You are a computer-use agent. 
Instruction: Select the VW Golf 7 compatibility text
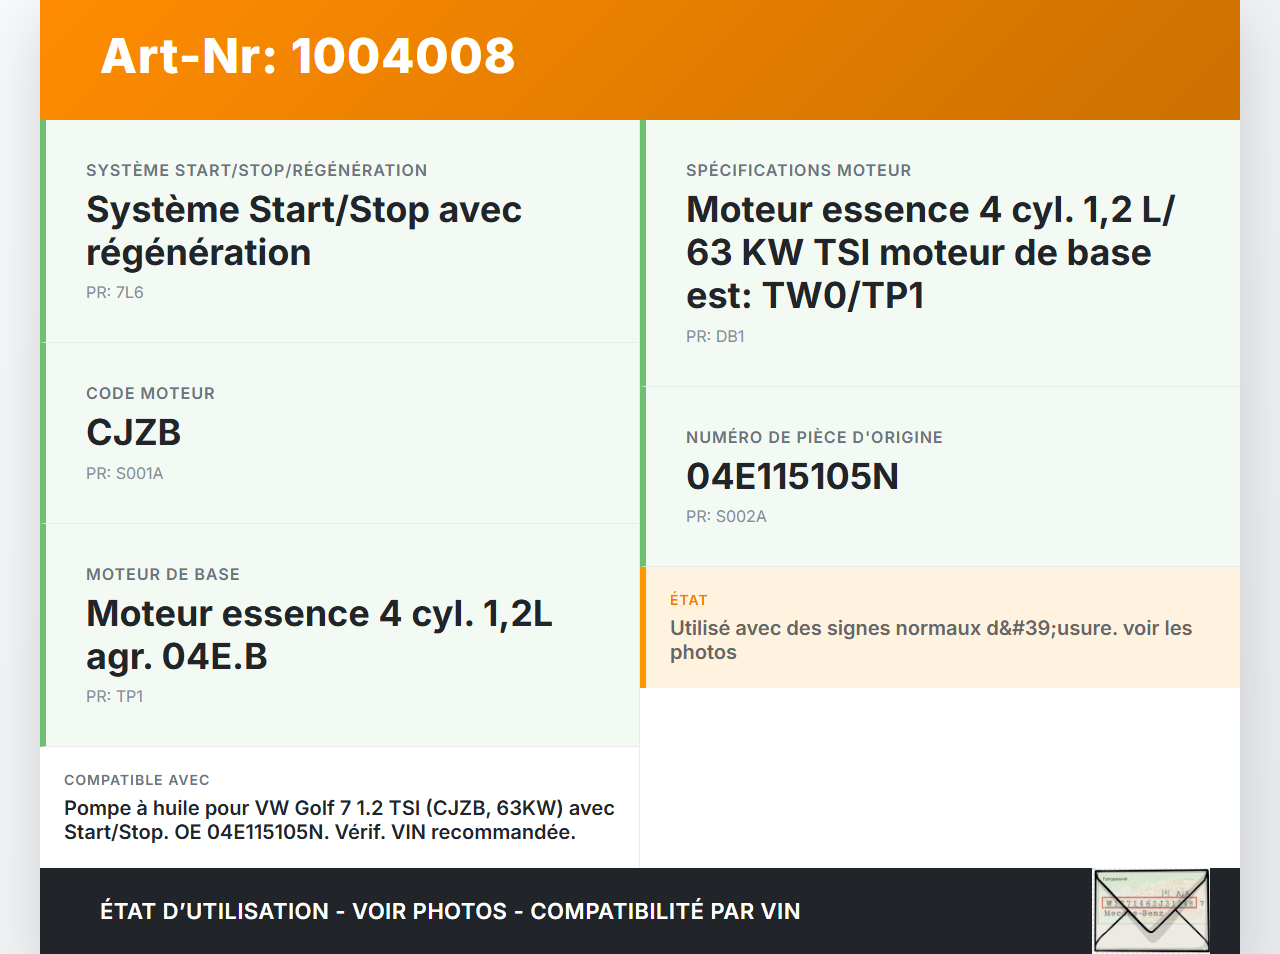tap(339, 821)
